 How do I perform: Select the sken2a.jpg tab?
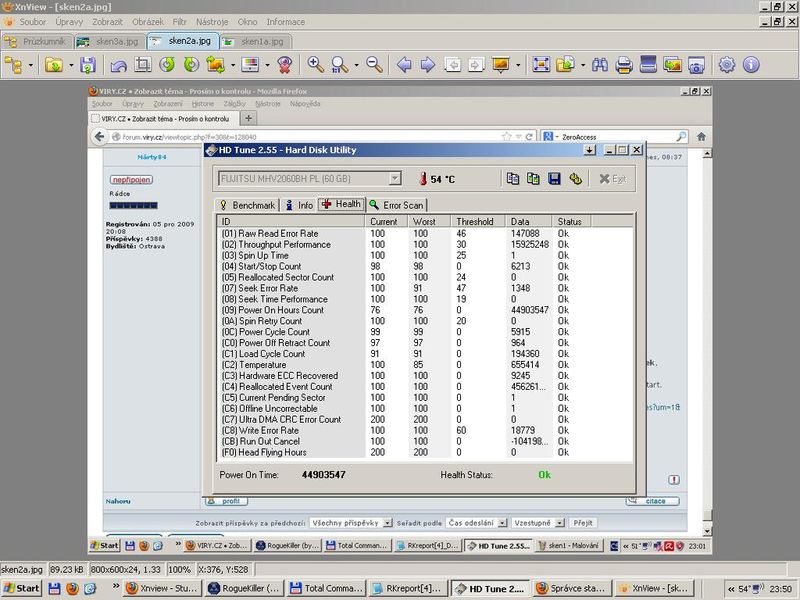tap(183, 41)
